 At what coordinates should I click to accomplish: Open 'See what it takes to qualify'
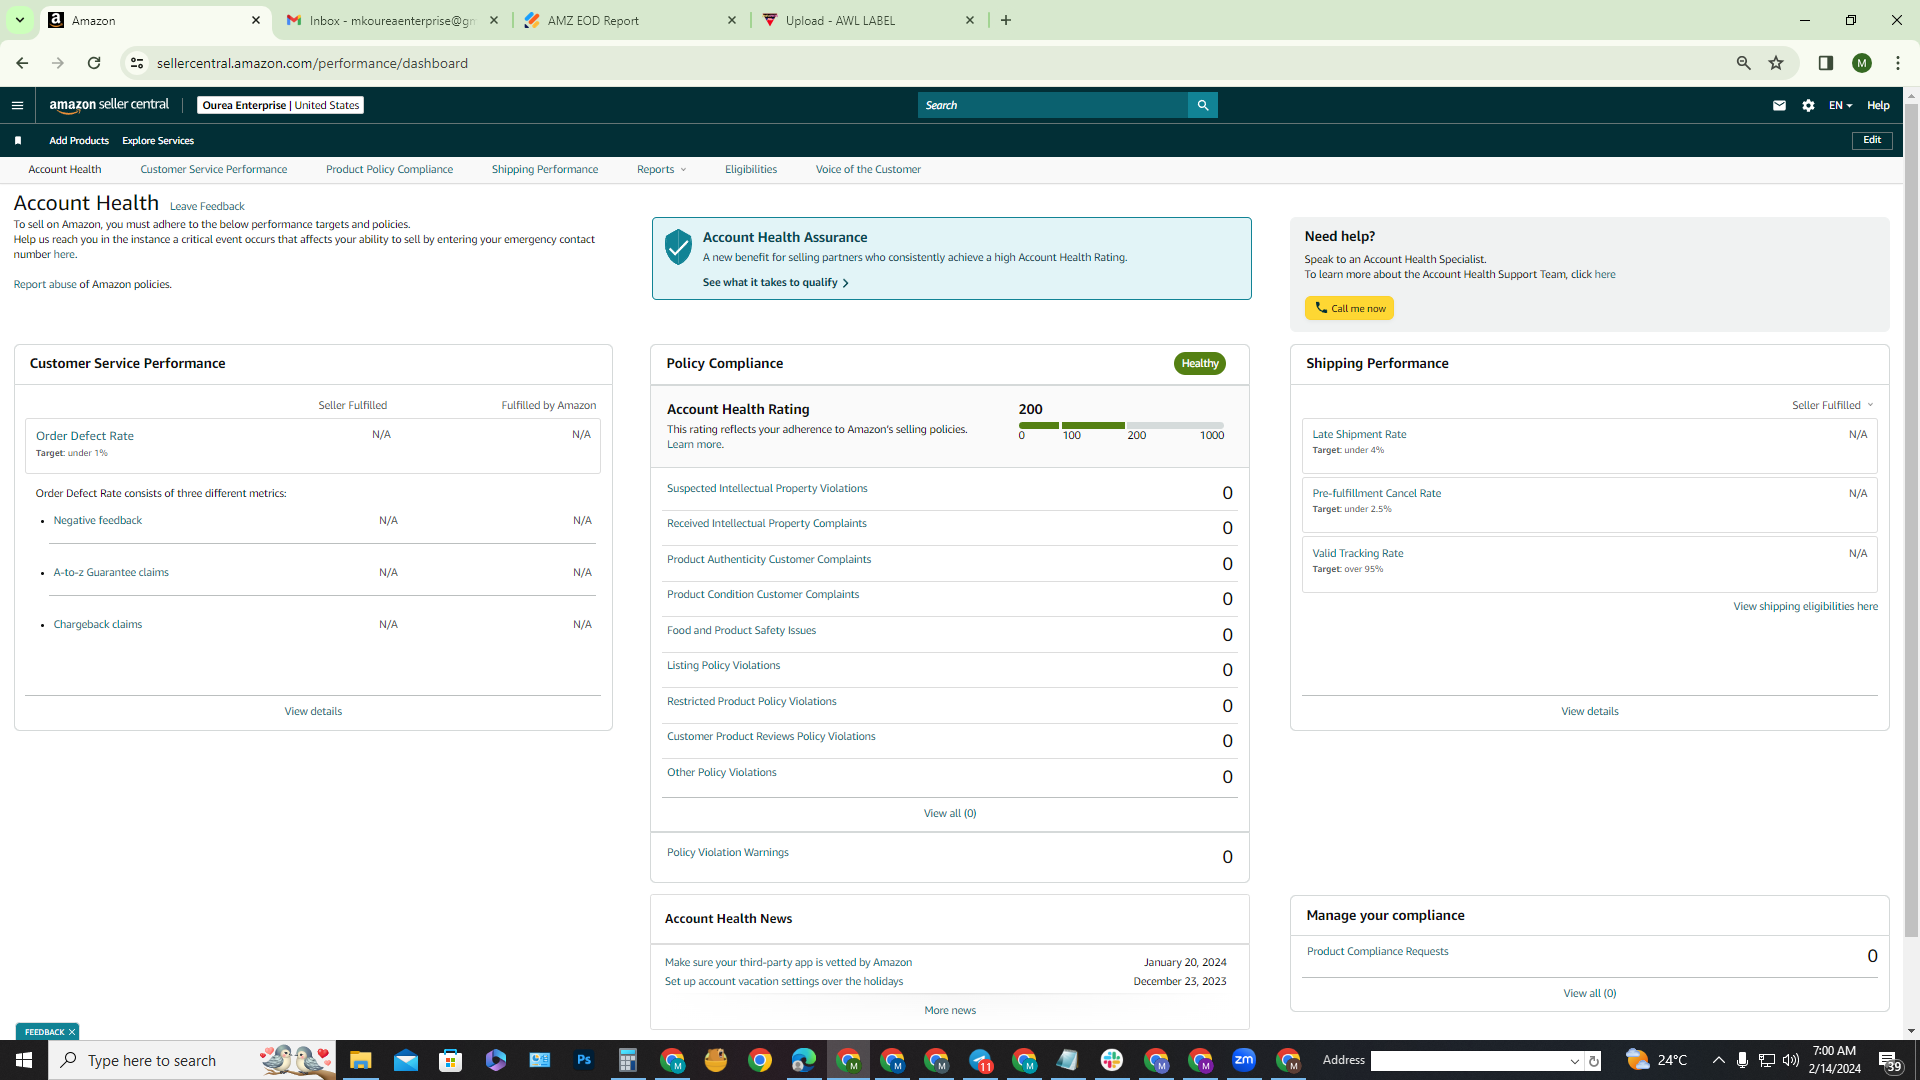(x=776, y=283)
